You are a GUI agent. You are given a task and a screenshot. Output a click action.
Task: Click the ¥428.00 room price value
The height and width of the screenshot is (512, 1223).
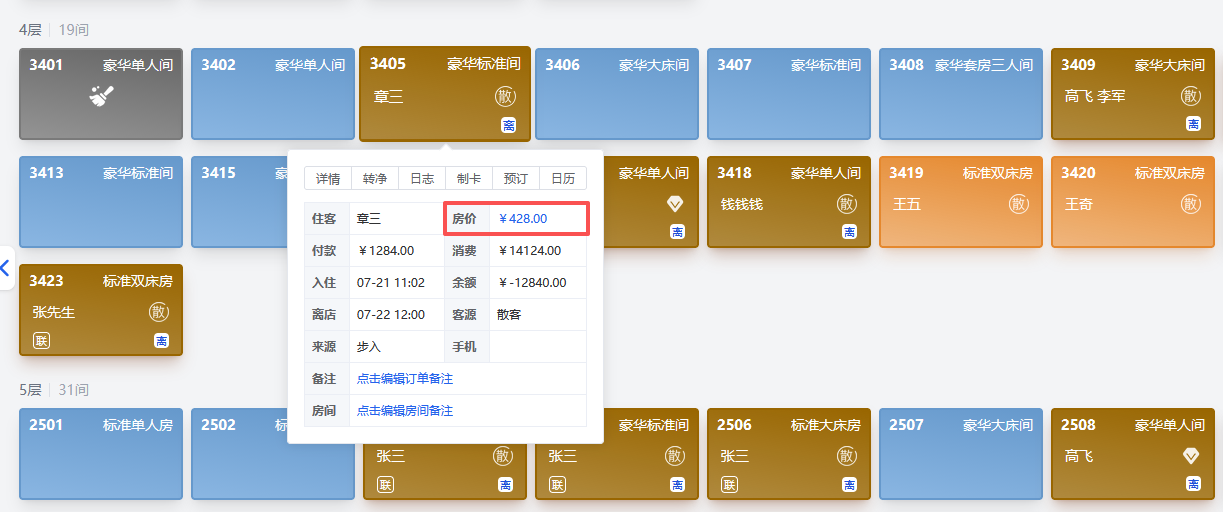tap(522, 219)
